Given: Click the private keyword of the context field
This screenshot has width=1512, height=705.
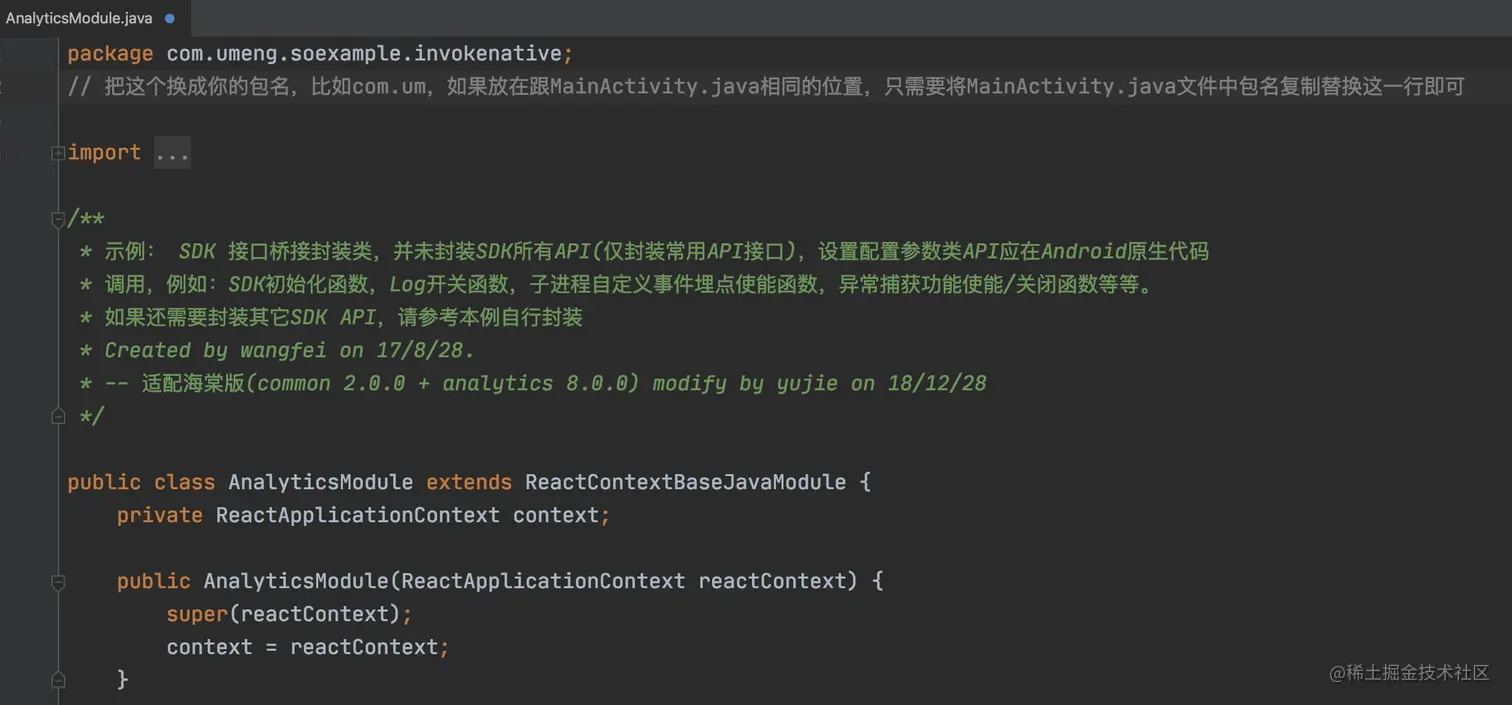Looking at the screenshot, I should [160, 515].
